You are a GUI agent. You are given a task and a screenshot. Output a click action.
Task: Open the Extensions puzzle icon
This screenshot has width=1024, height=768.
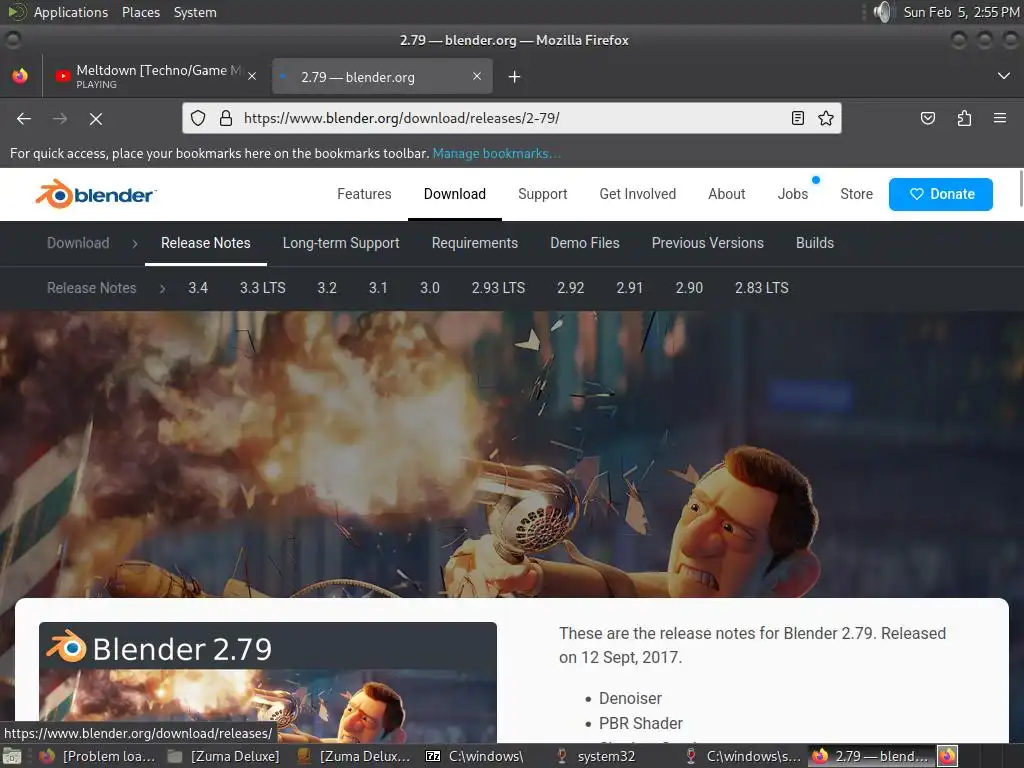(964, 118)
